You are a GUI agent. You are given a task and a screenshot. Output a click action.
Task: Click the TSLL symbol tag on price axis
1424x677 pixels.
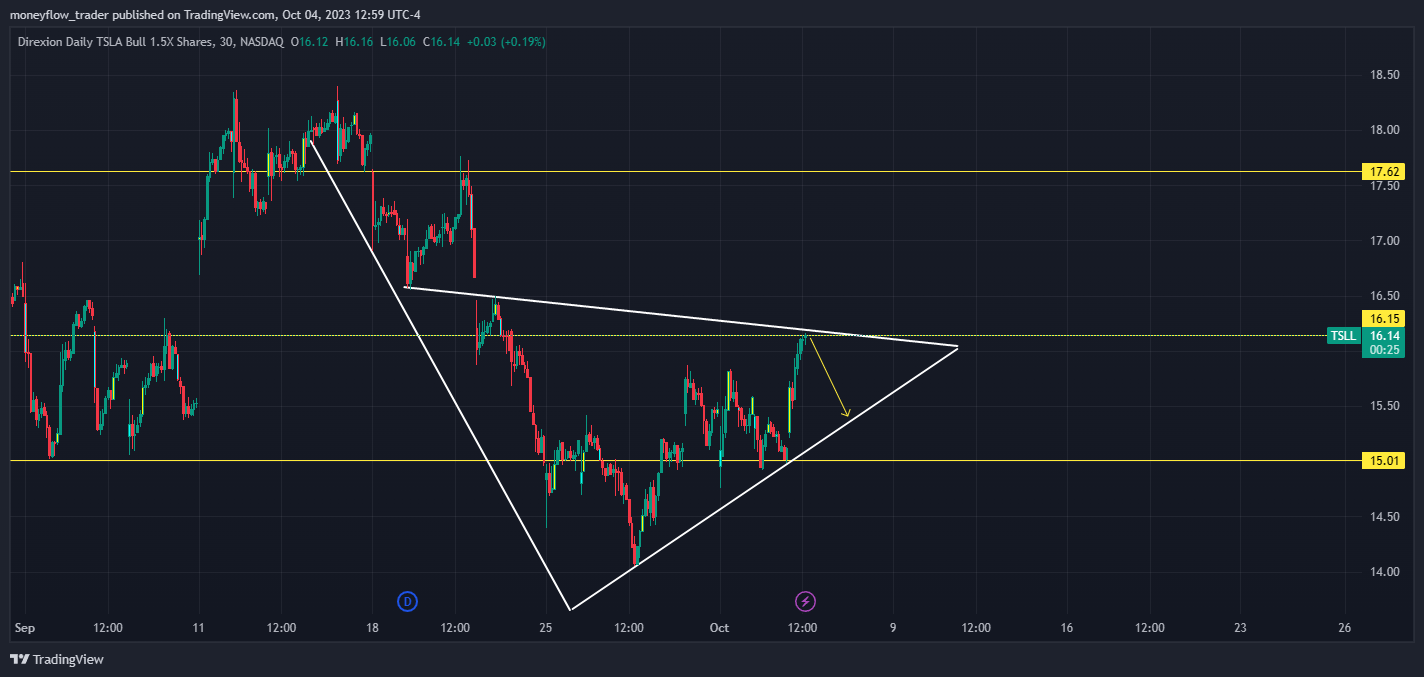pyautogui.click(x=1342, y=336)
